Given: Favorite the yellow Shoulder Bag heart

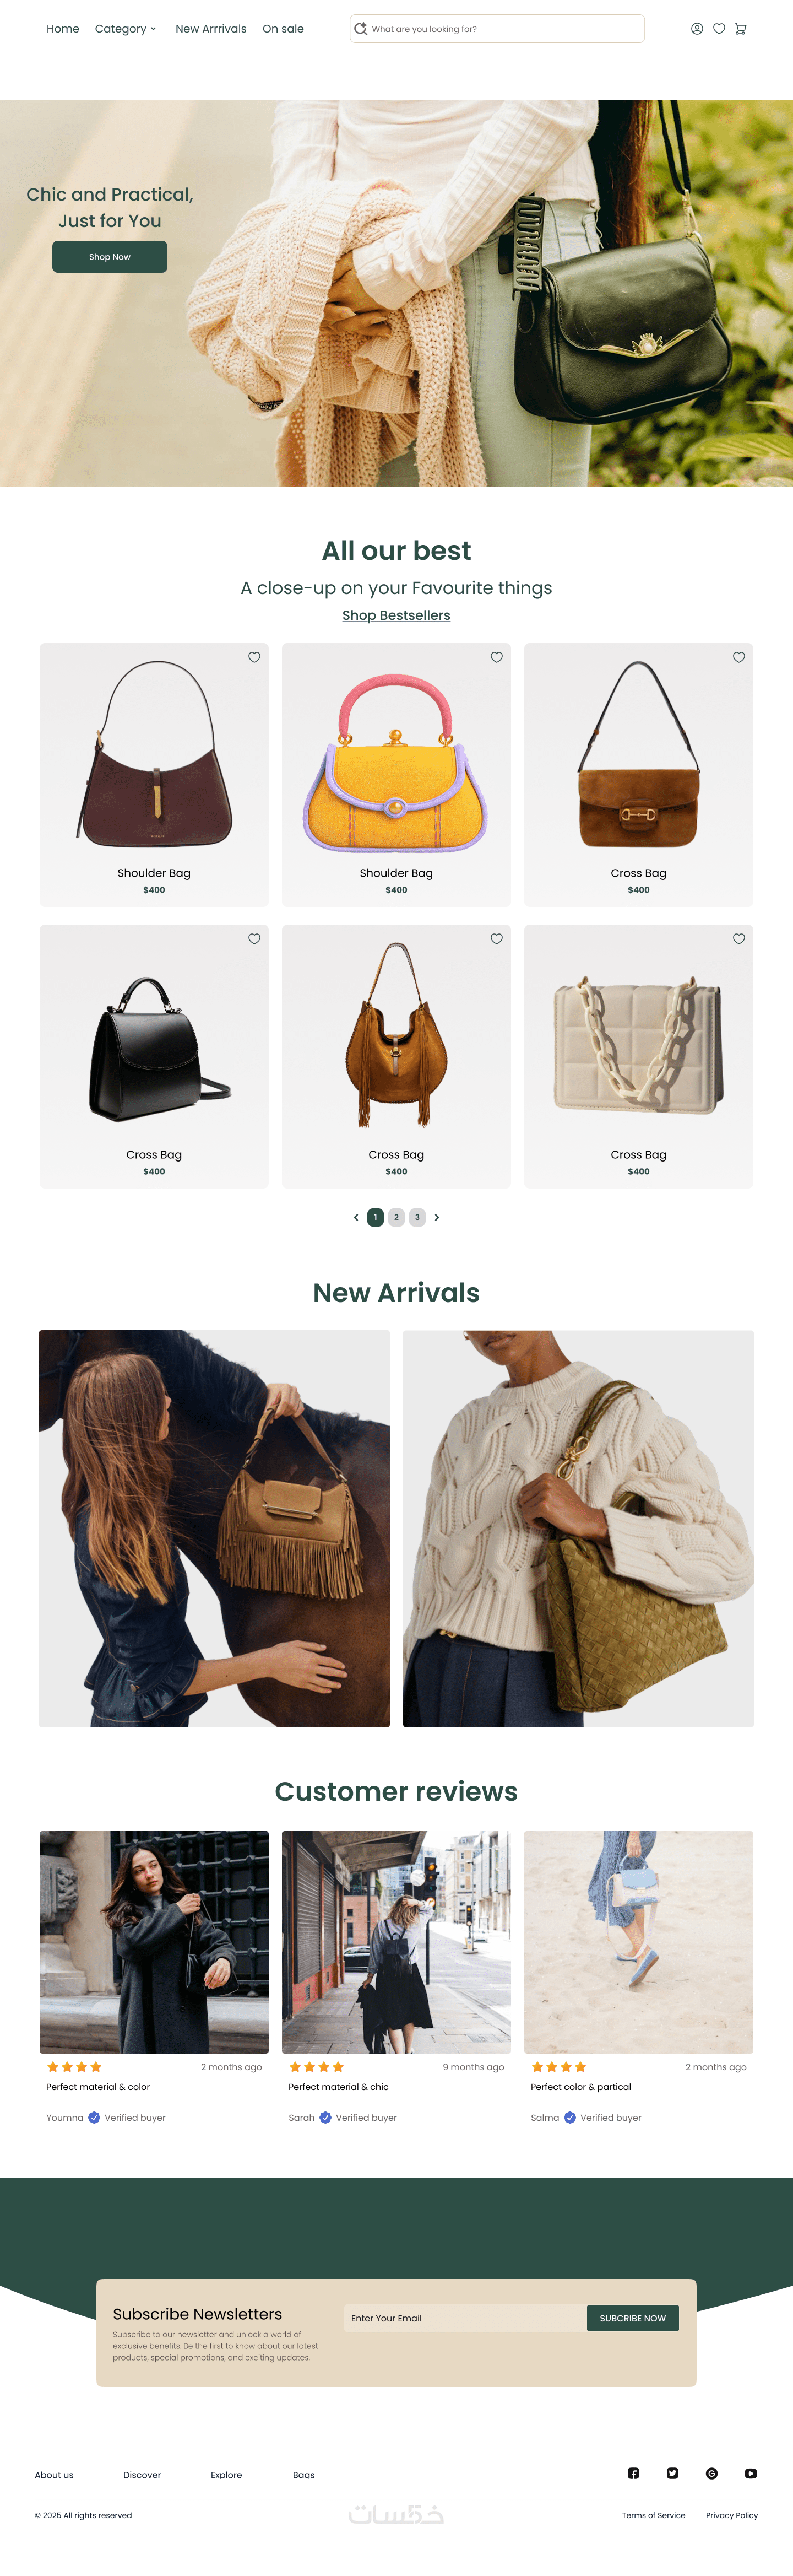Looking at the screenshot, I should (496, 657).
